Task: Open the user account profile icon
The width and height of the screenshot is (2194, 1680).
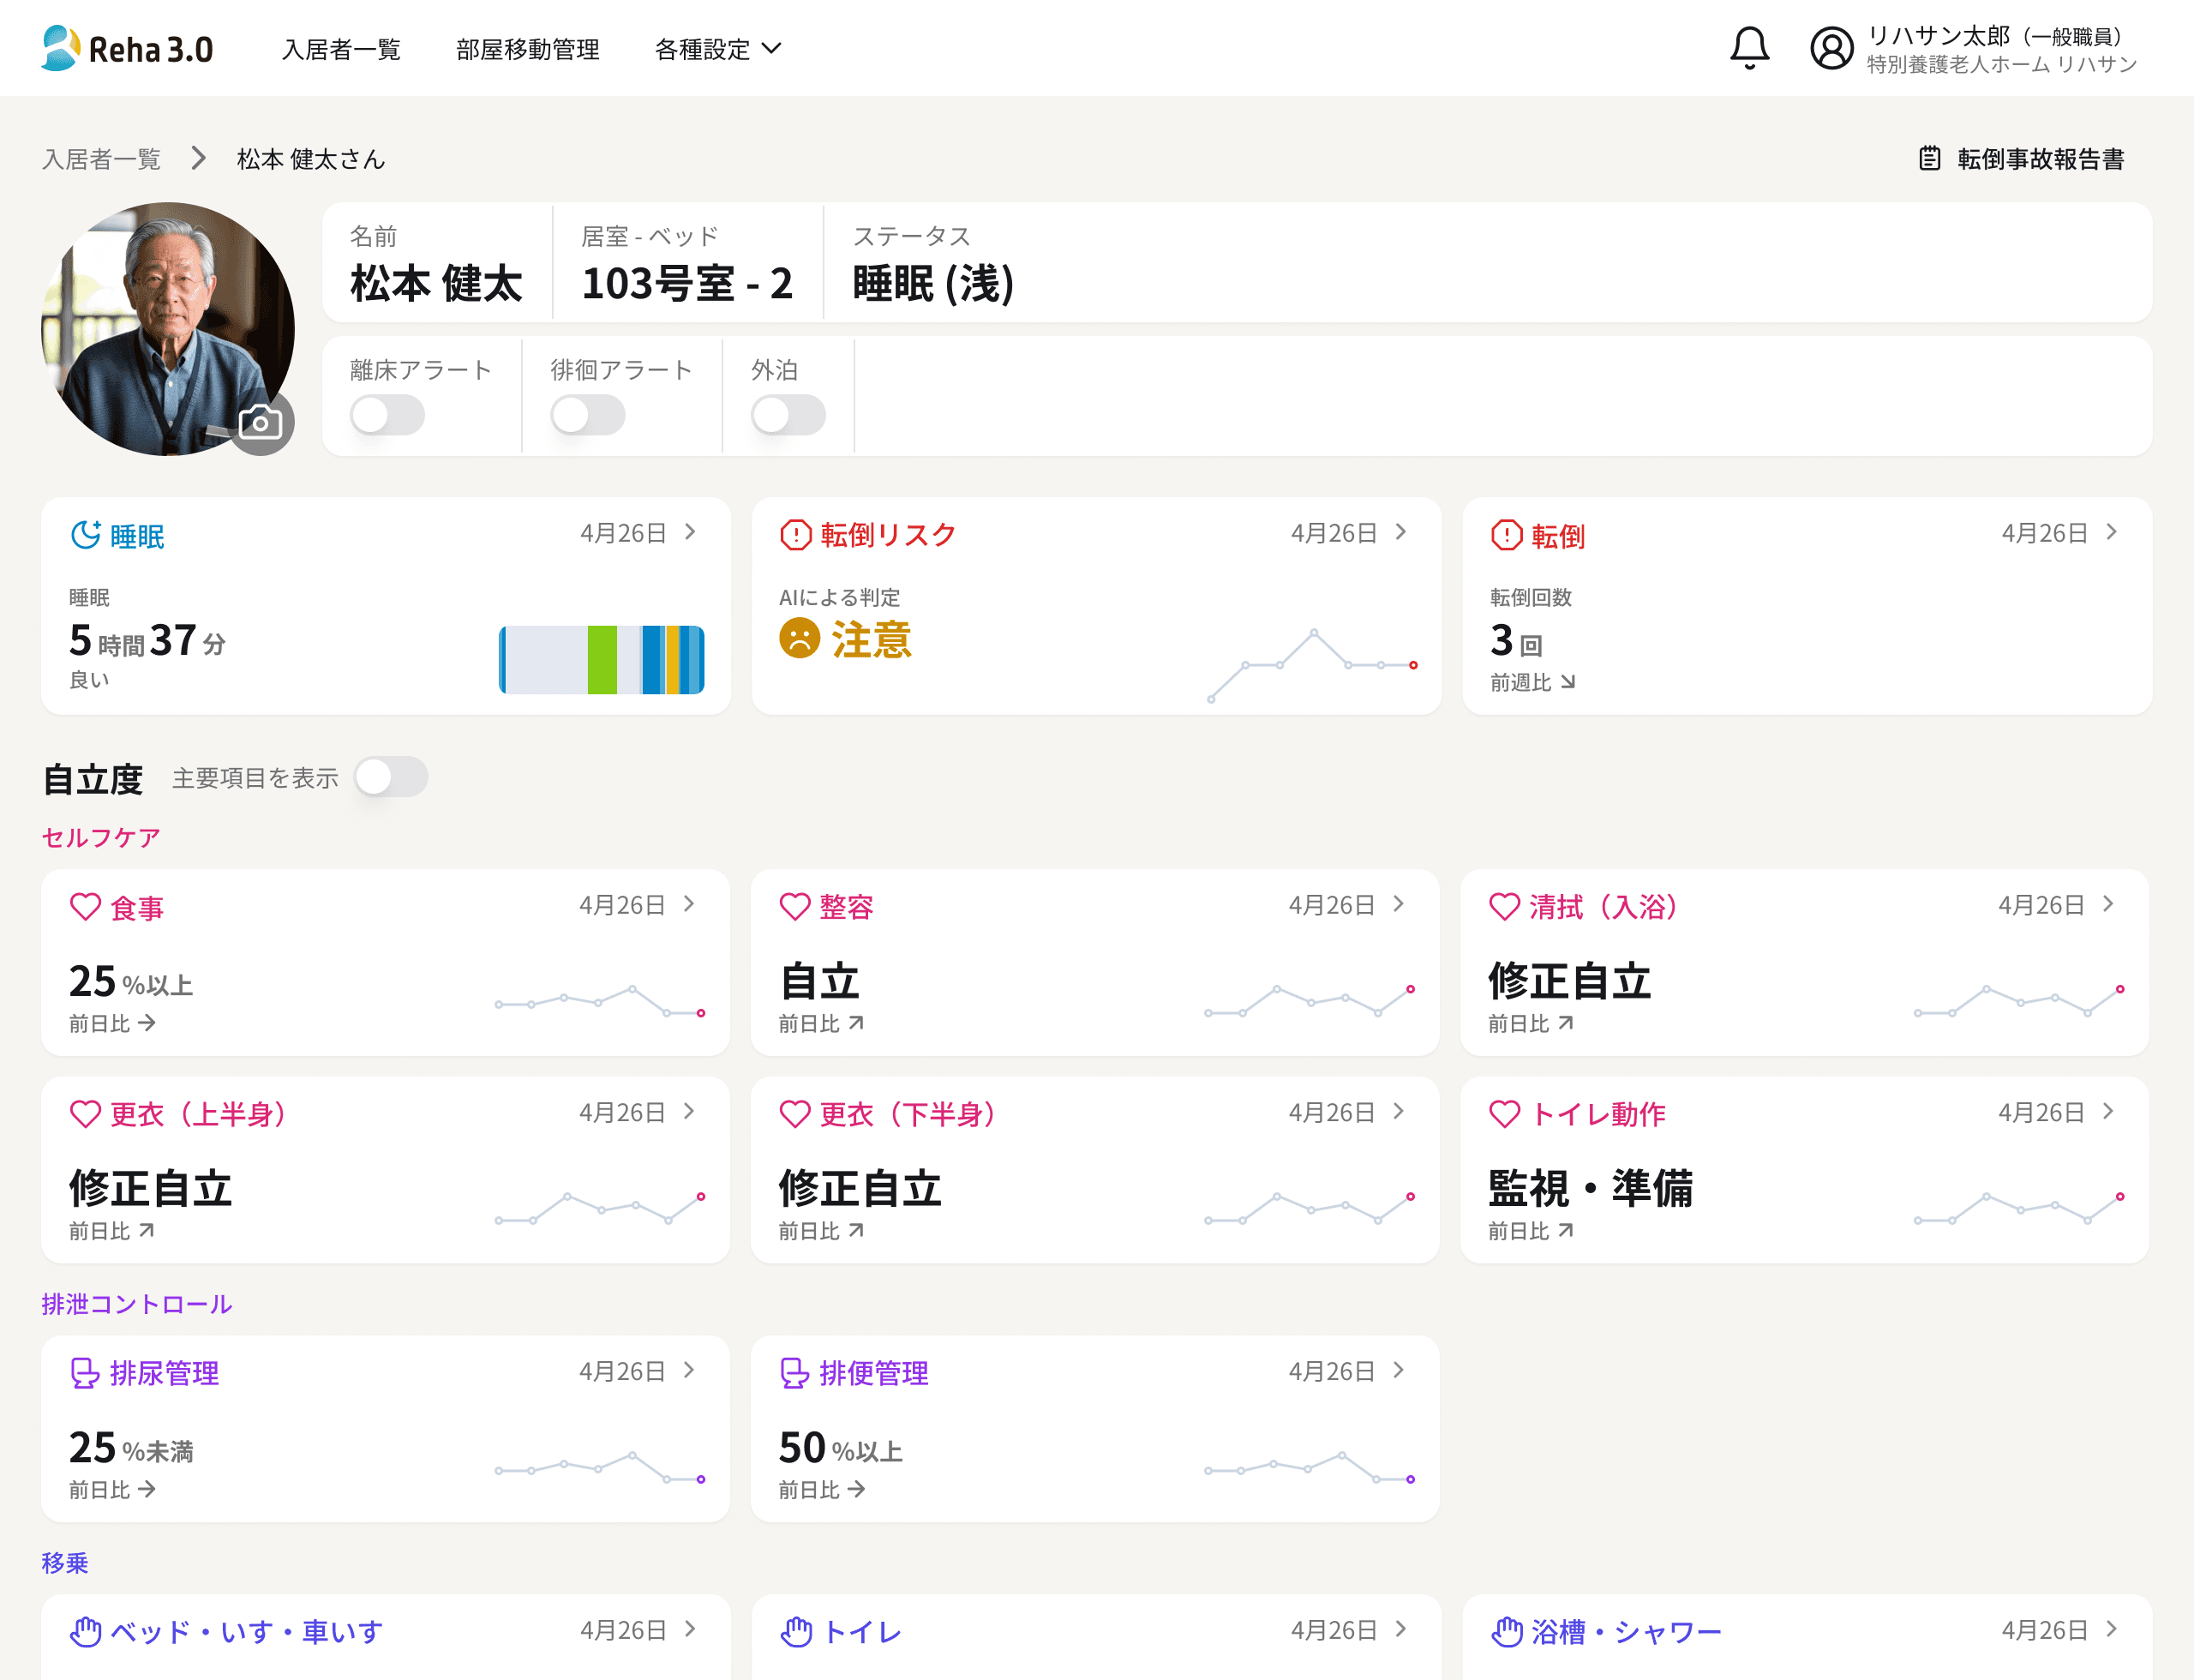Action: click(x=1831, y=48)
